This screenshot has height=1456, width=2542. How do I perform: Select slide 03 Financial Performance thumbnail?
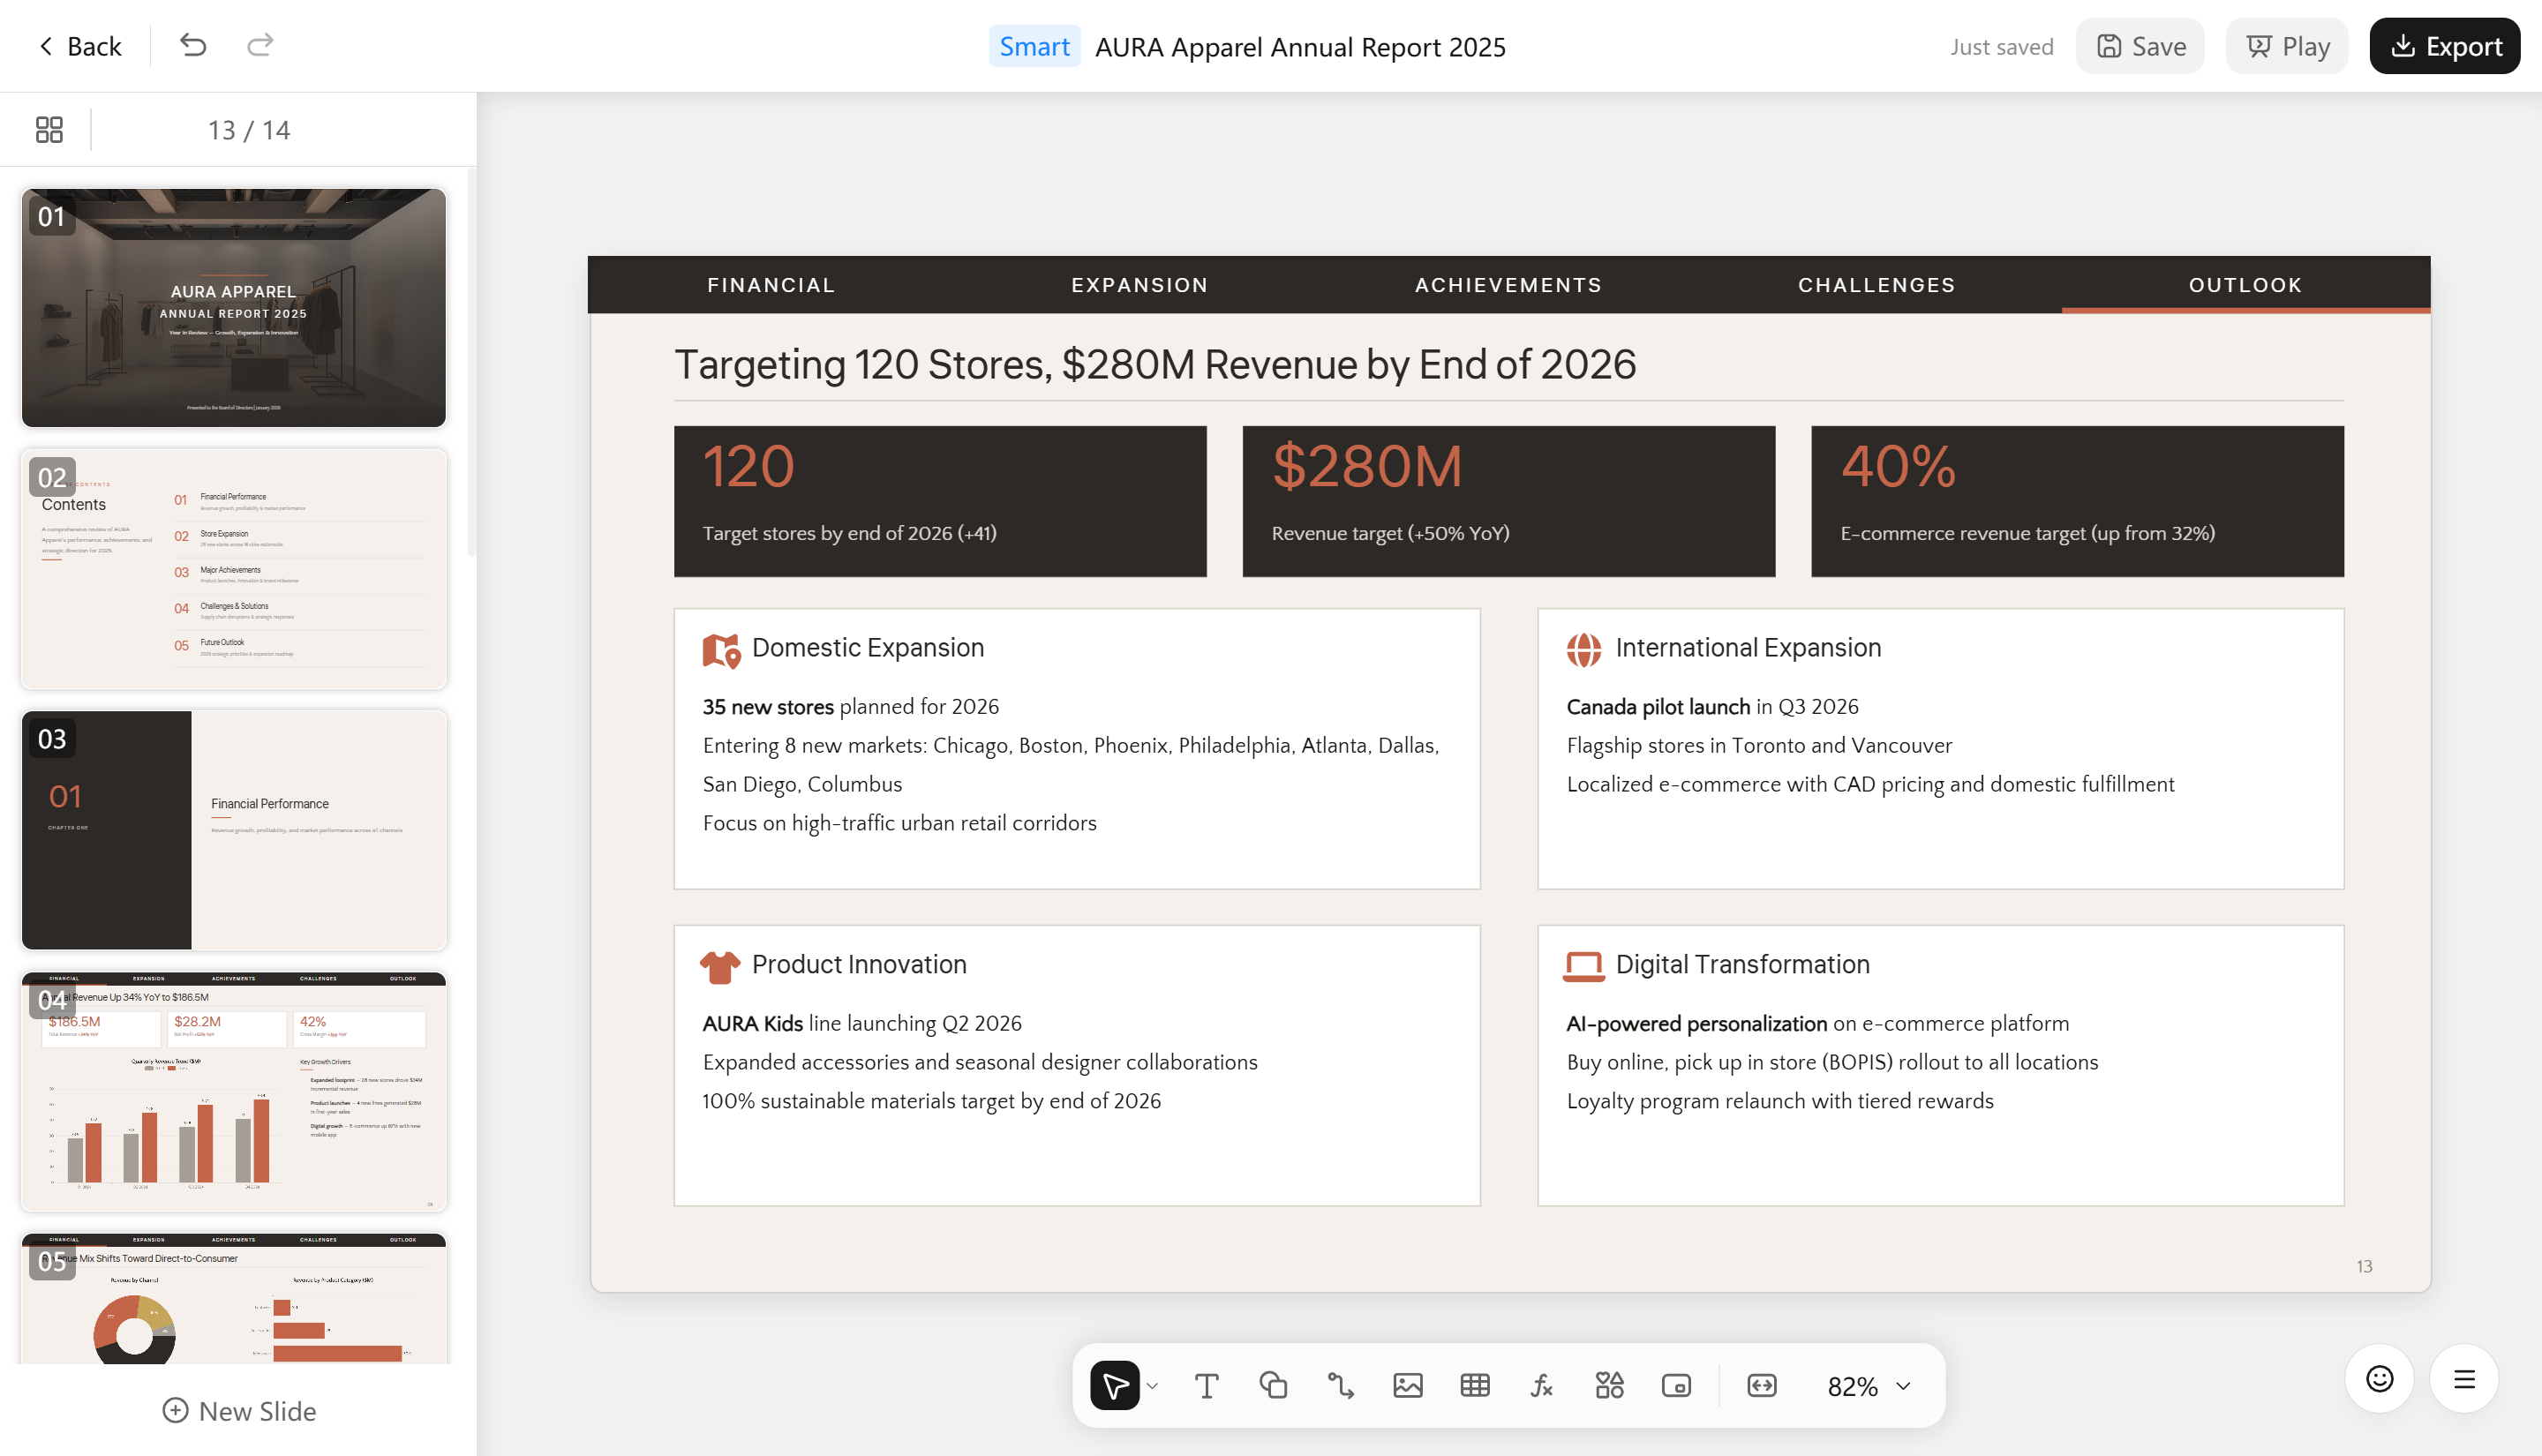[x=234, y=830]
